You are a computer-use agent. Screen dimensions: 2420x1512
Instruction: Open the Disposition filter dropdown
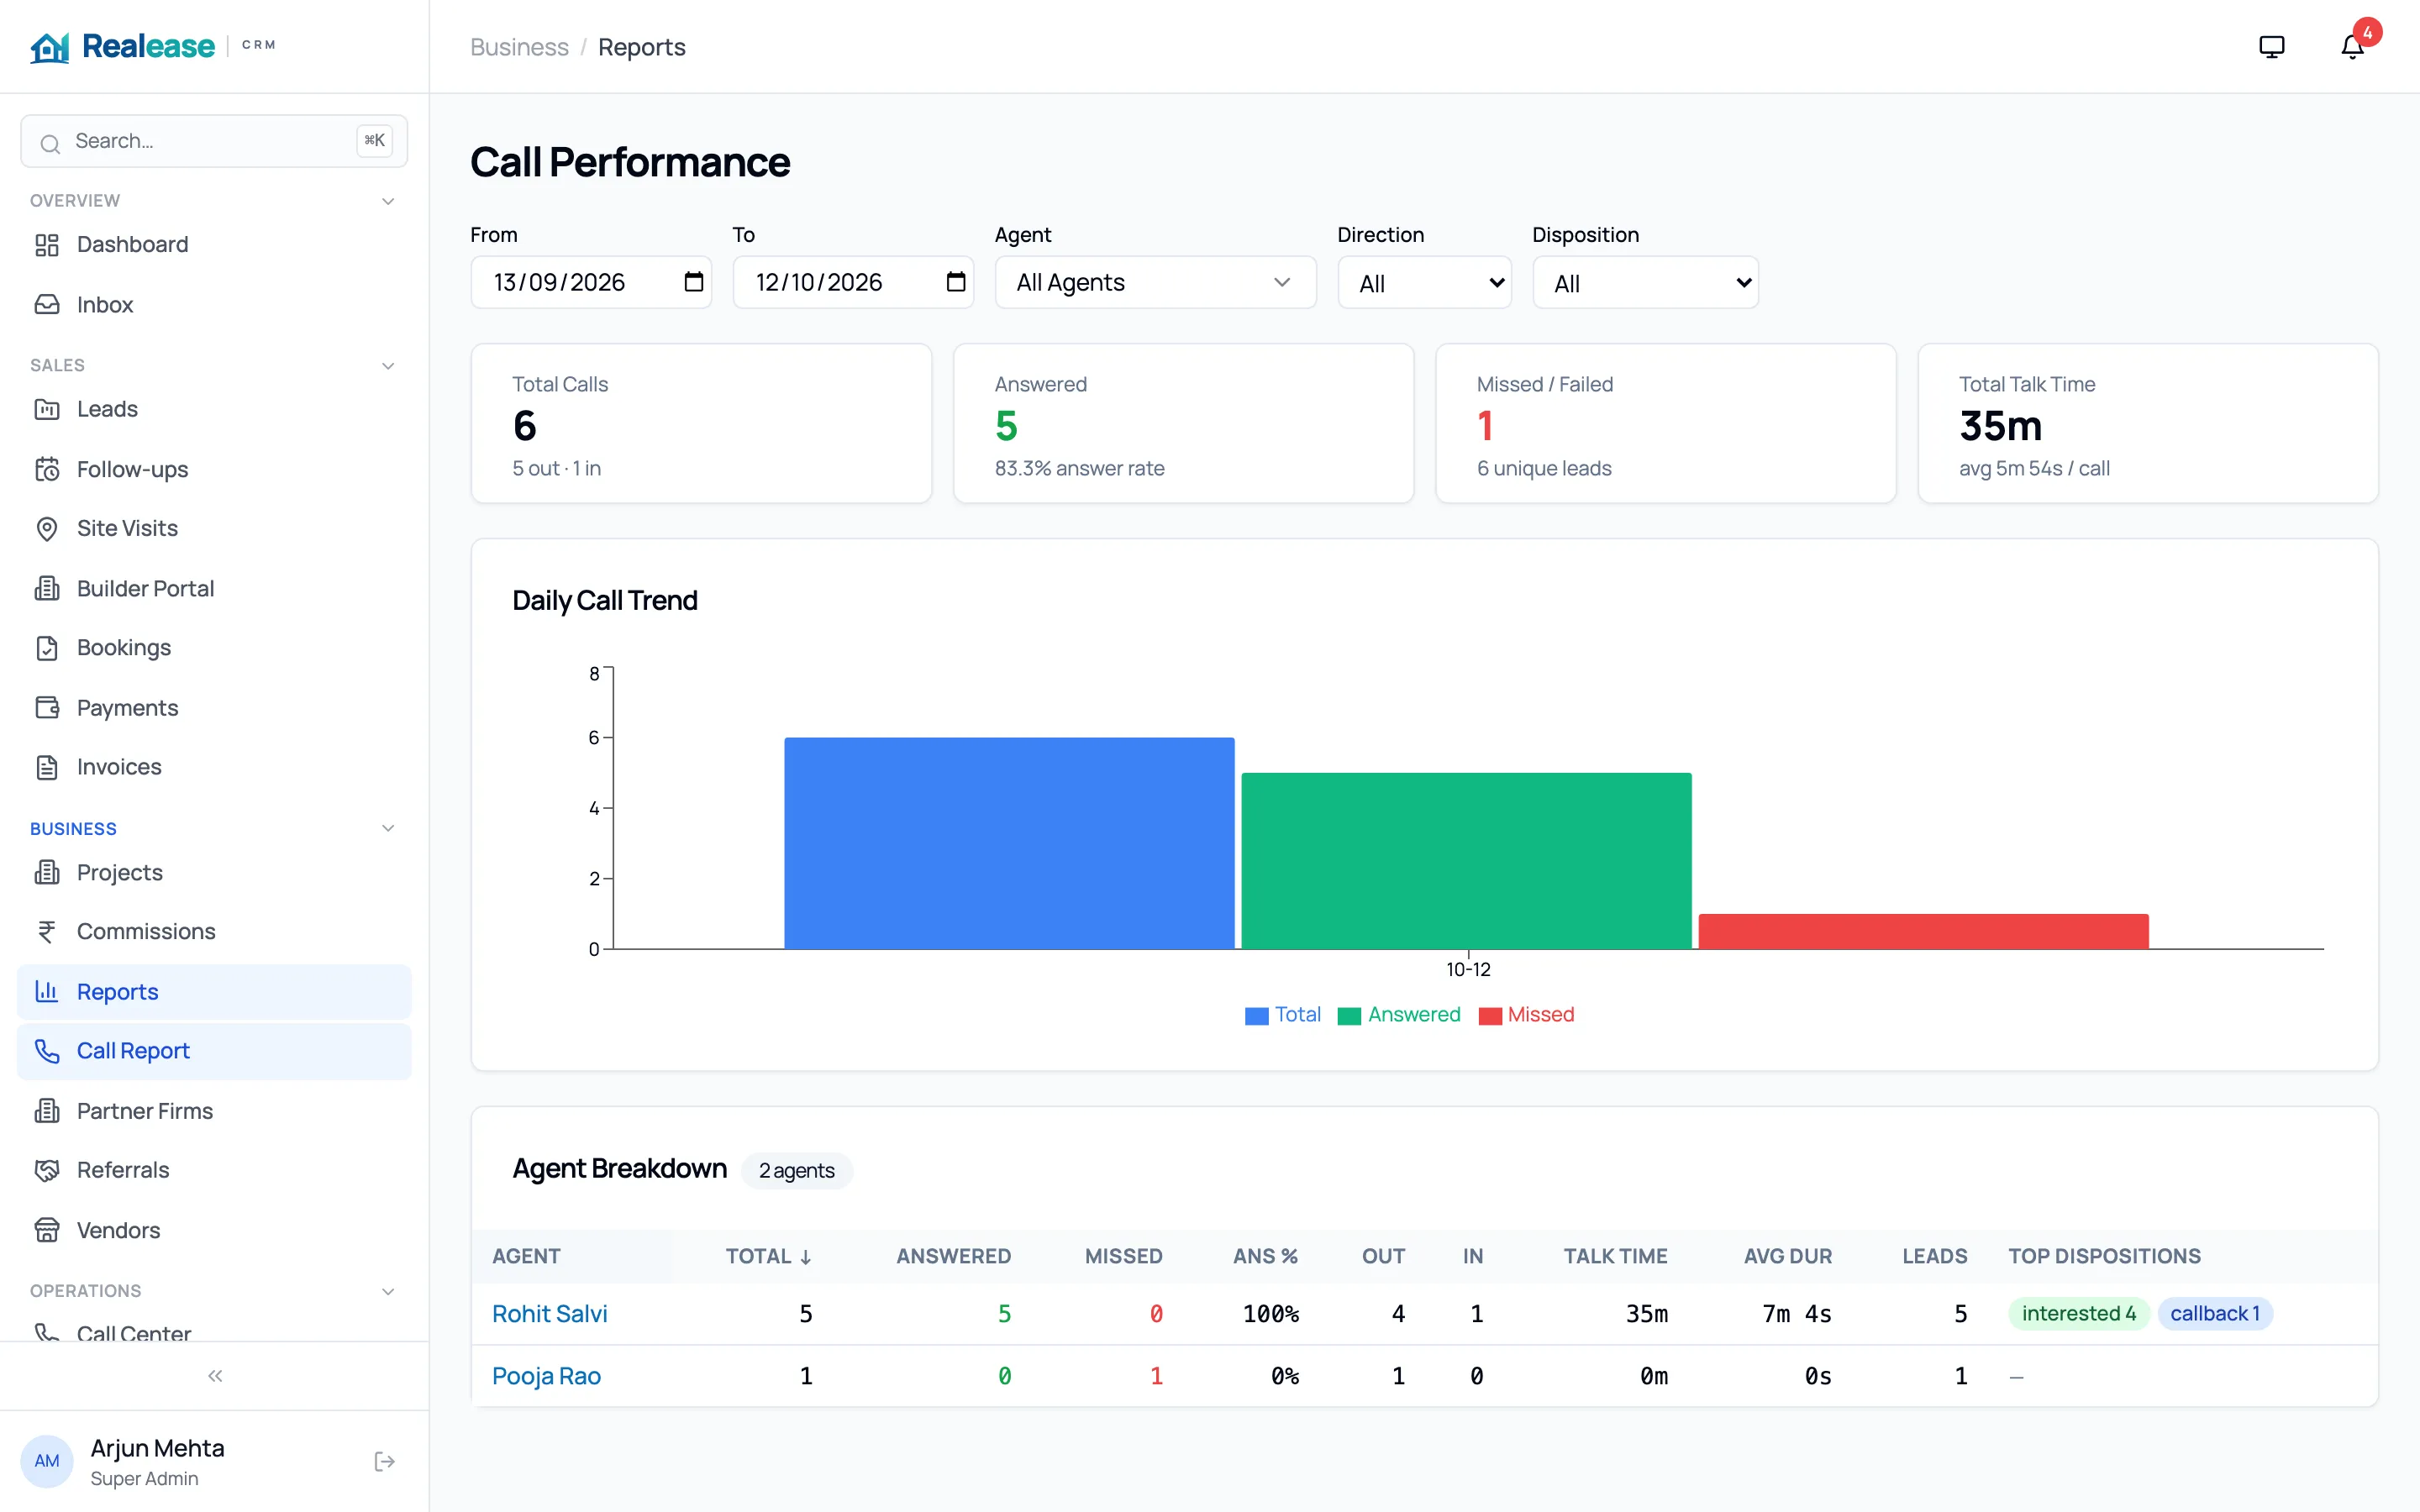(x=1645, y=283)
